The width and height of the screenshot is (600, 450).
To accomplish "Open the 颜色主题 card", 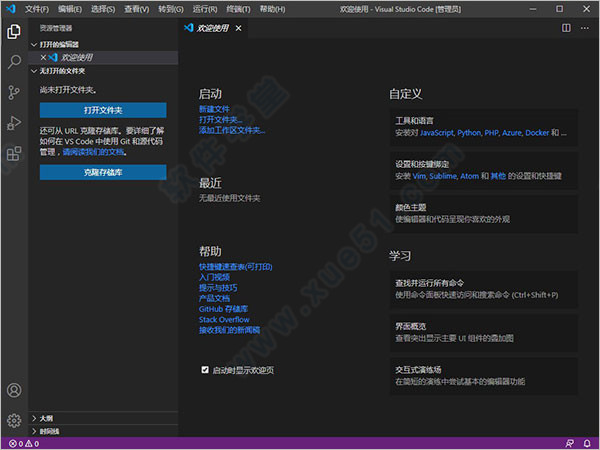I will [x=484, y=214].
